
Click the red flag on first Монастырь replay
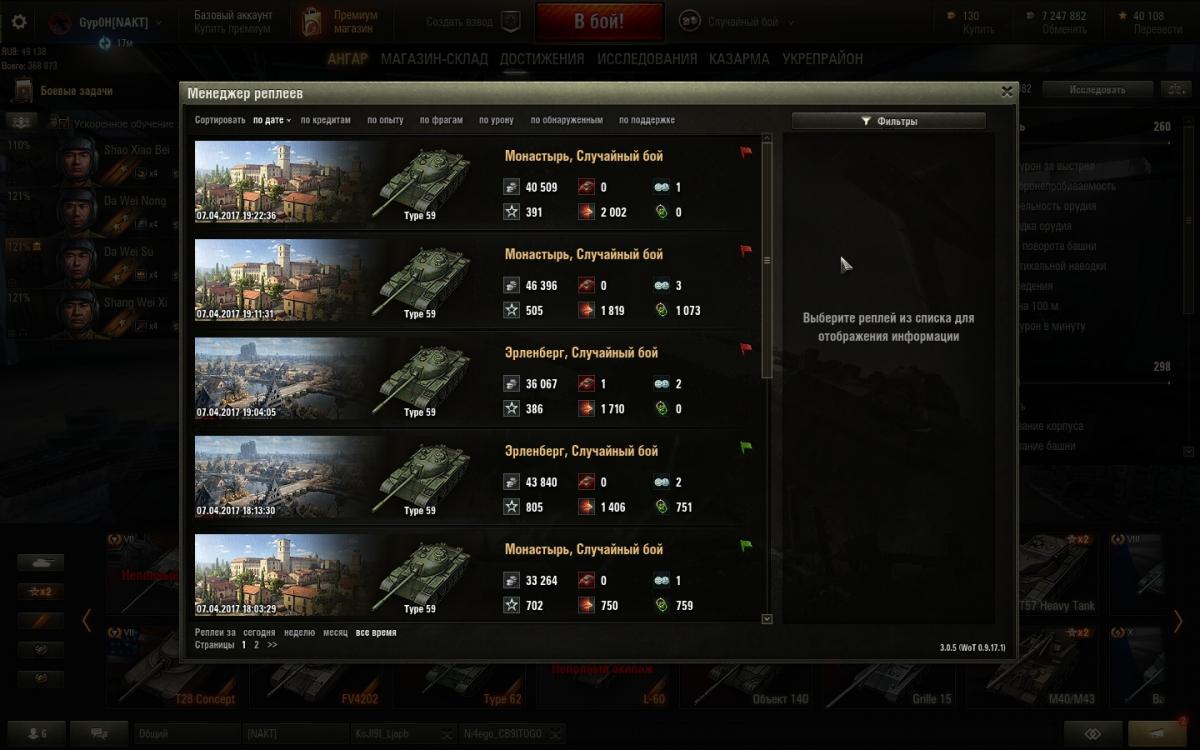click(x=745, y=153)
